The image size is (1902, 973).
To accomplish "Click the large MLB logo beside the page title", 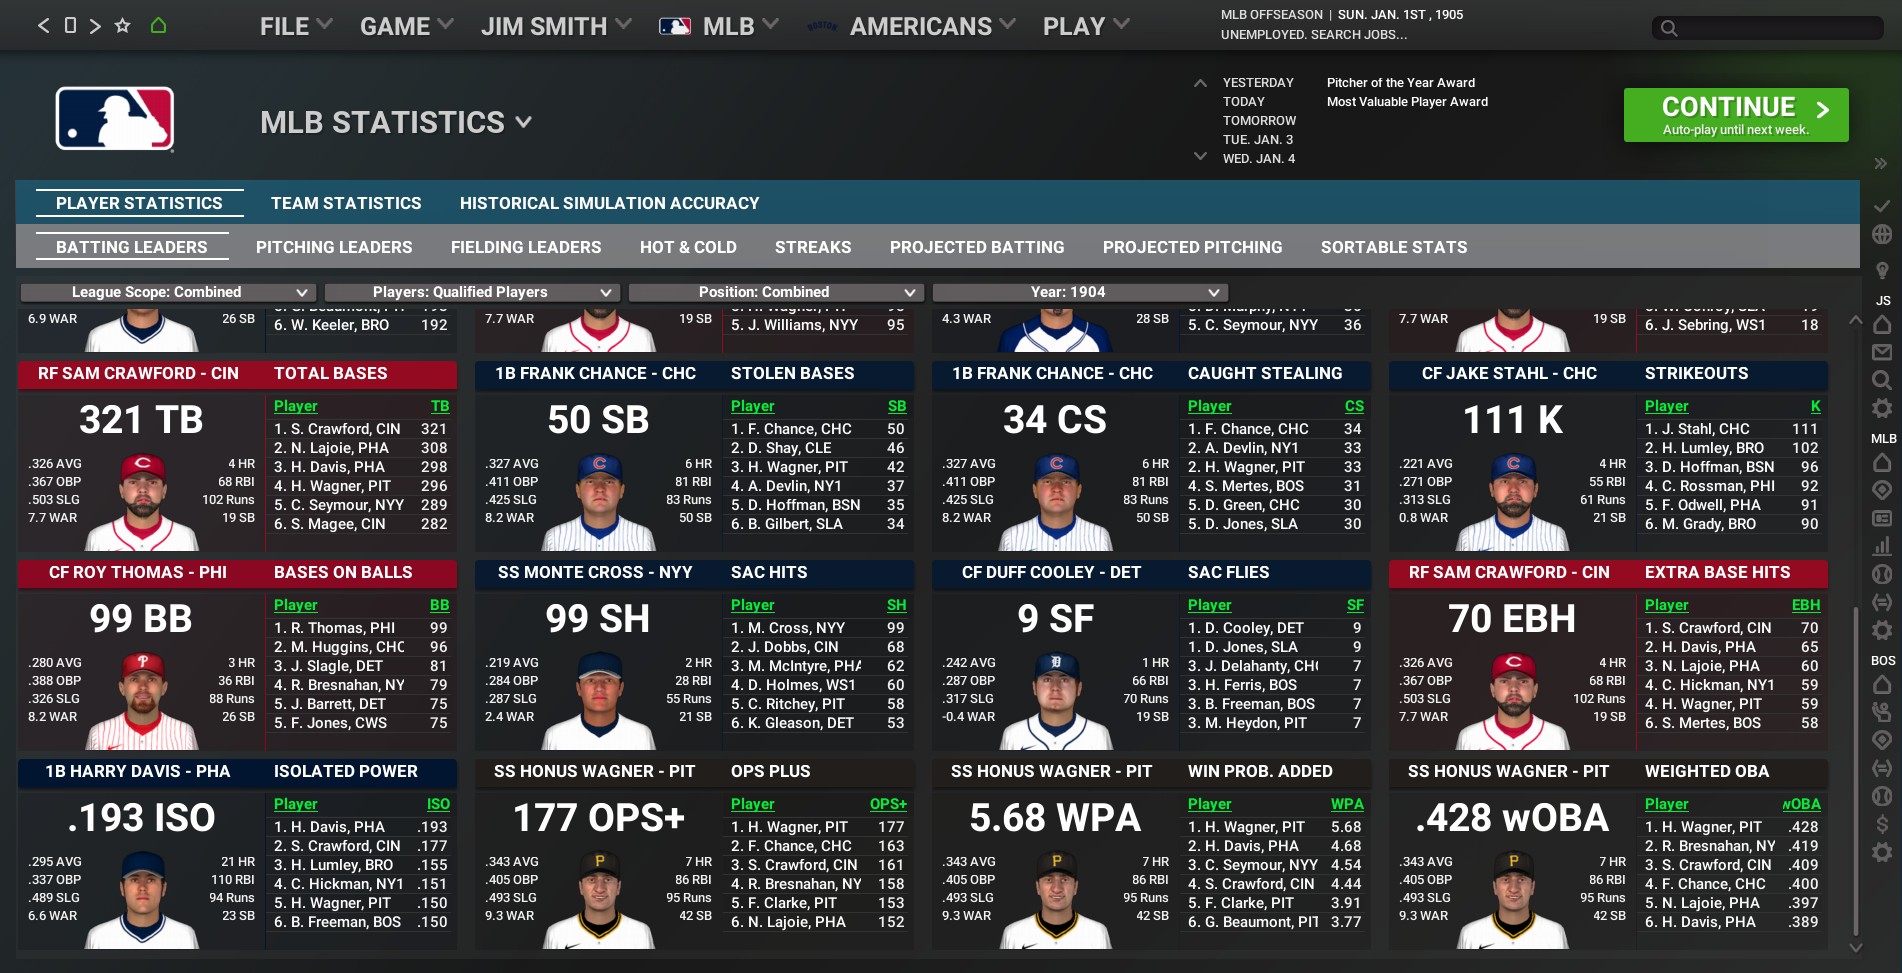I will (x=115, y=119).
